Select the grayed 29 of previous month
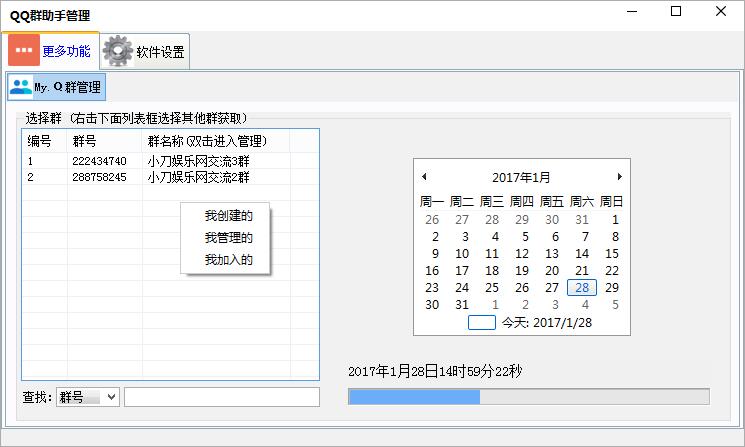Screen dimensions: 745x447 coord(522,219)
